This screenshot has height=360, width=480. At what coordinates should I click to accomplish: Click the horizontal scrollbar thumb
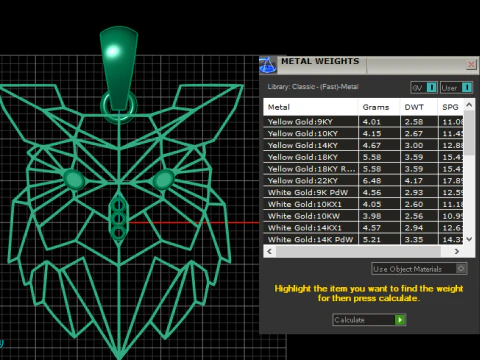coord(358,251)
